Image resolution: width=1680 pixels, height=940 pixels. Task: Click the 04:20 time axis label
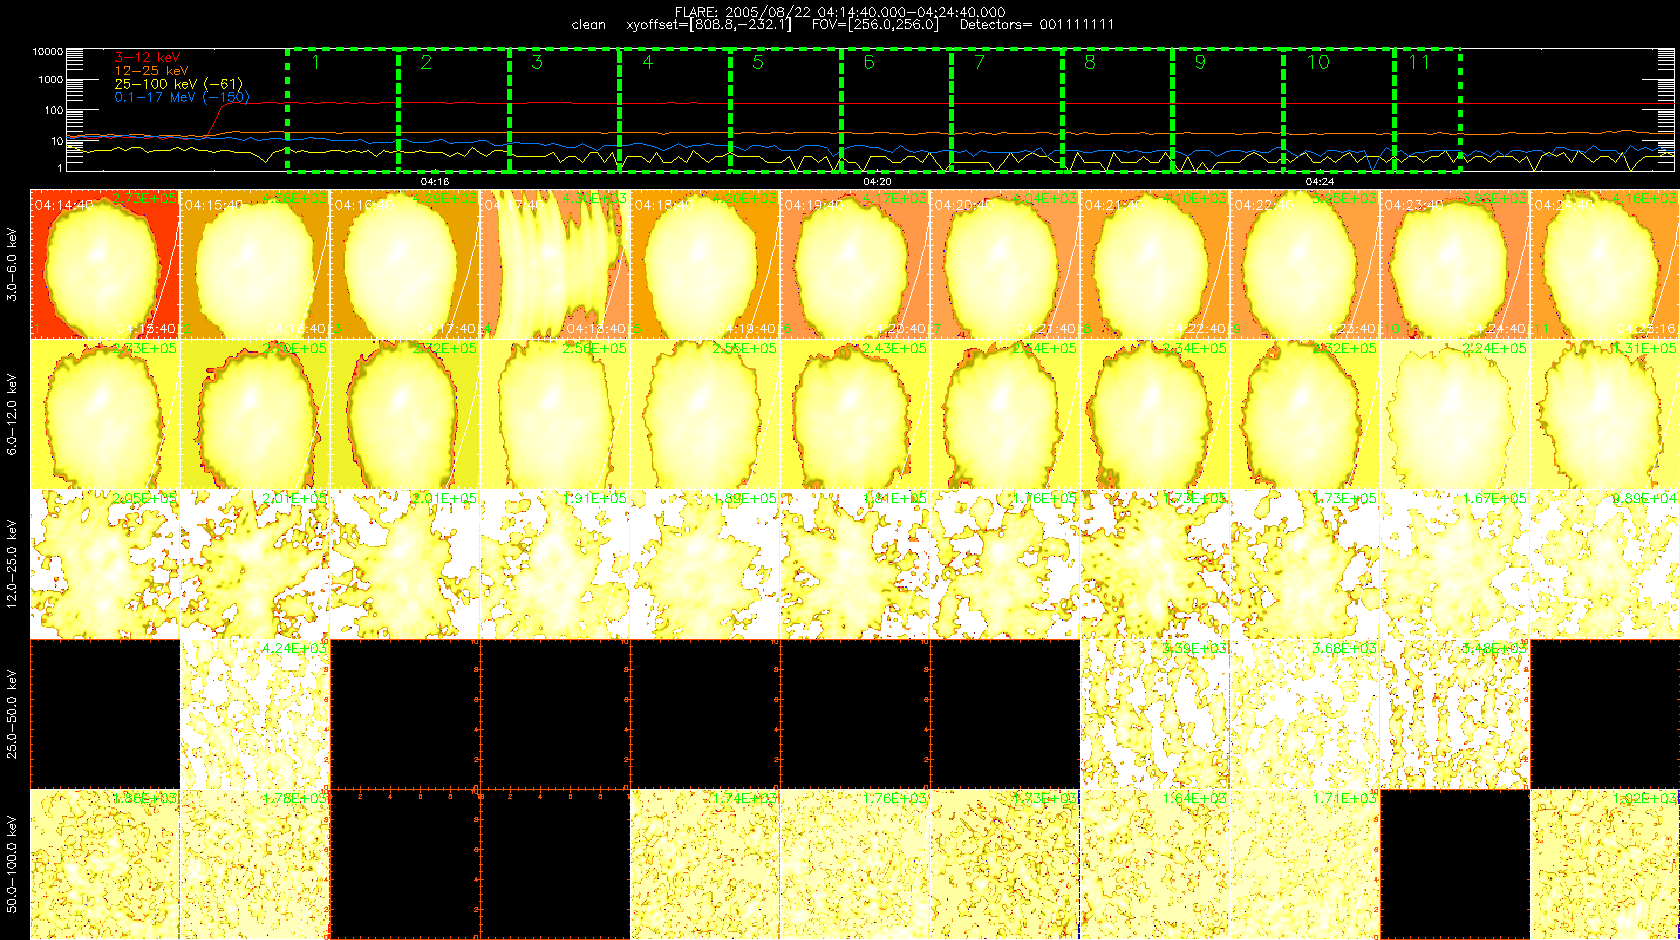(877, 182)
